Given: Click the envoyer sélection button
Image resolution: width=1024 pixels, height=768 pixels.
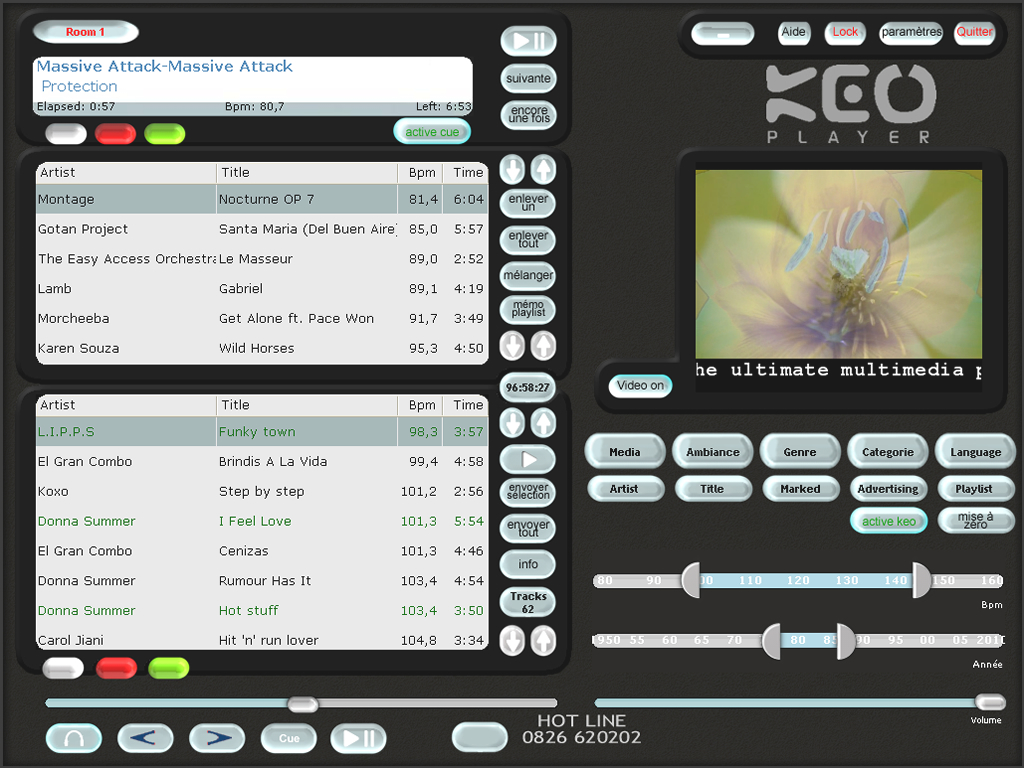Looking at the screenshot, I should click(x=528, y=492).
